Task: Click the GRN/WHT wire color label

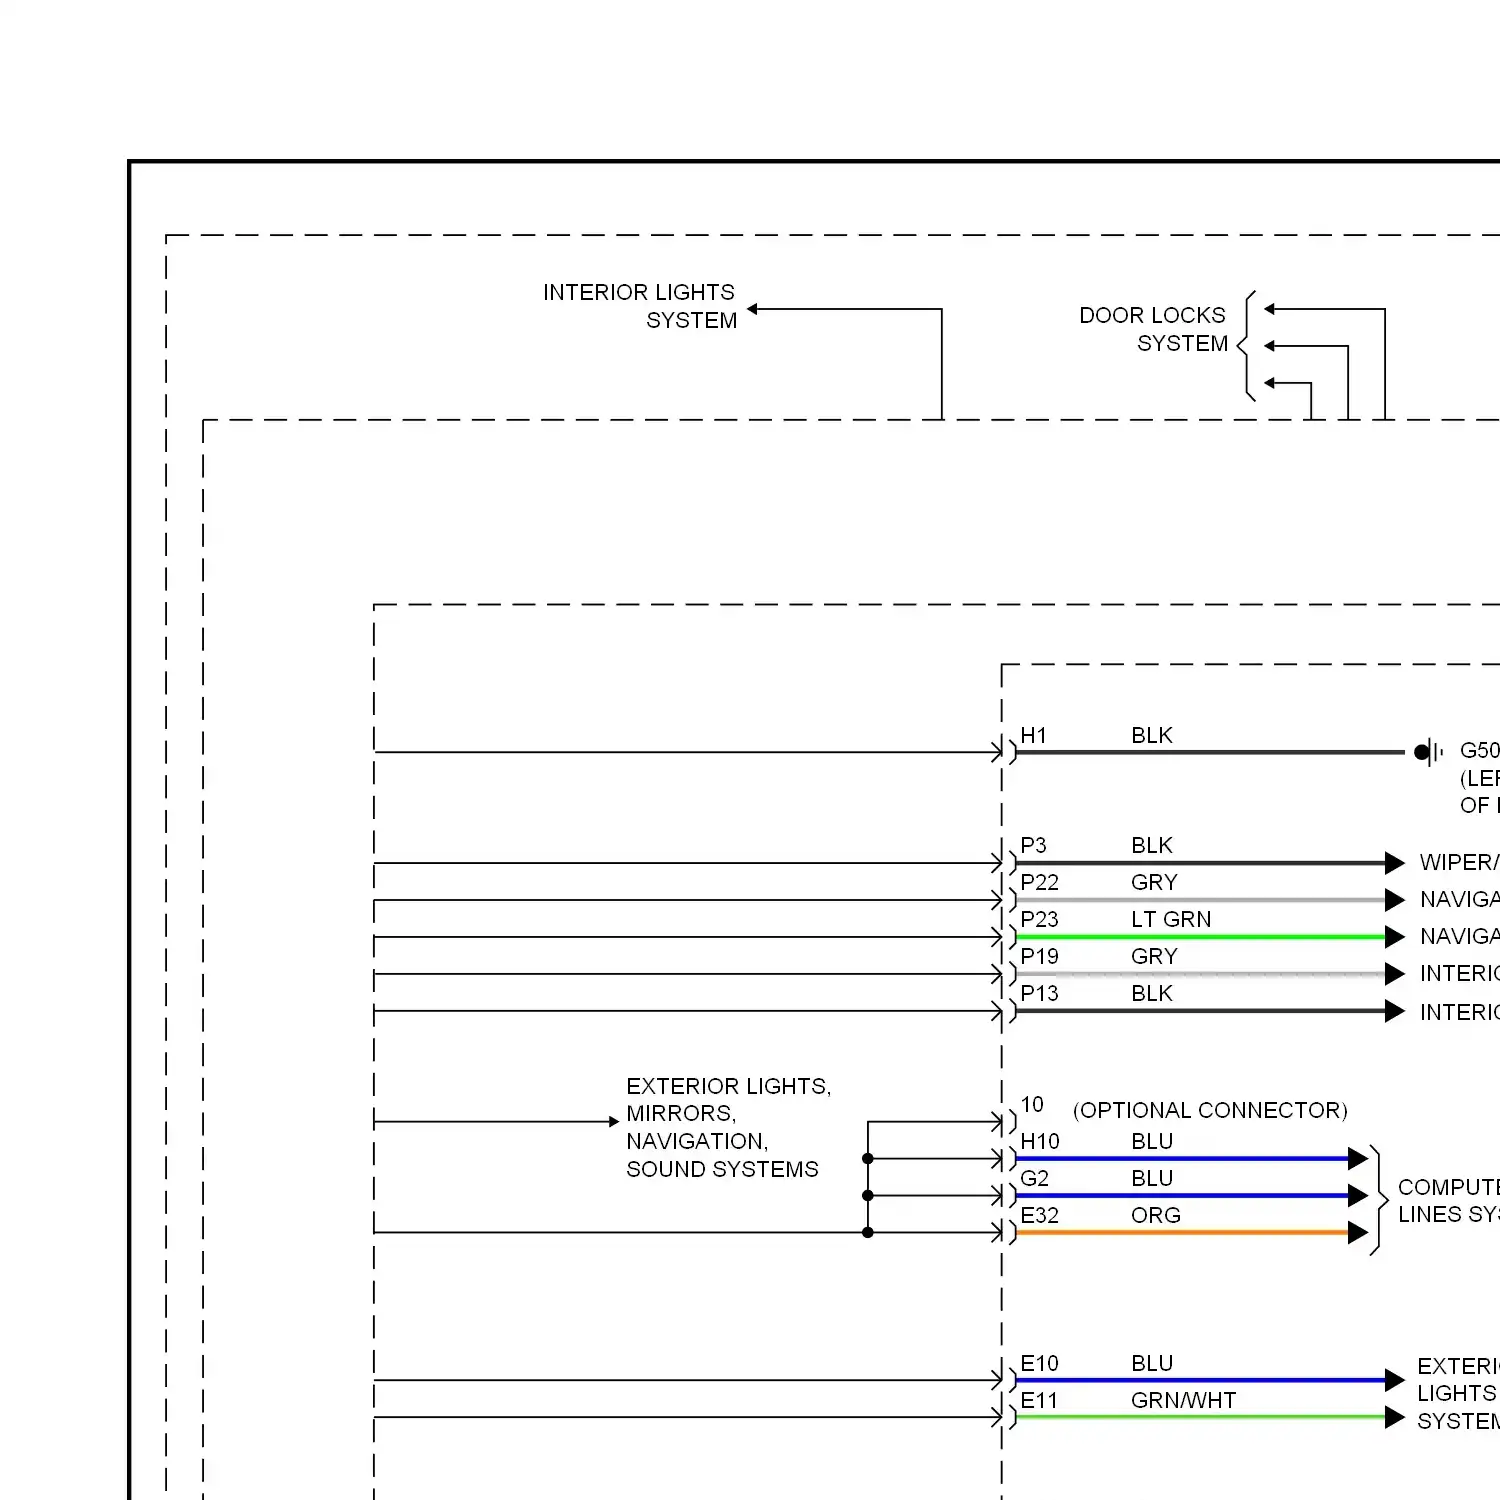Action: (1184, 1401)
